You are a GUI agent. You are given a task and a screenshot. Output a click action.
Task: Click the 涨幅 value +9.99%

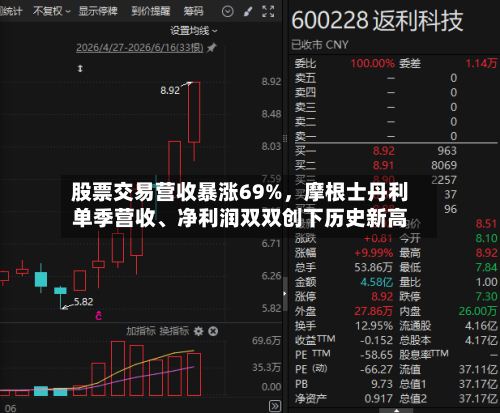pos(374,253)
